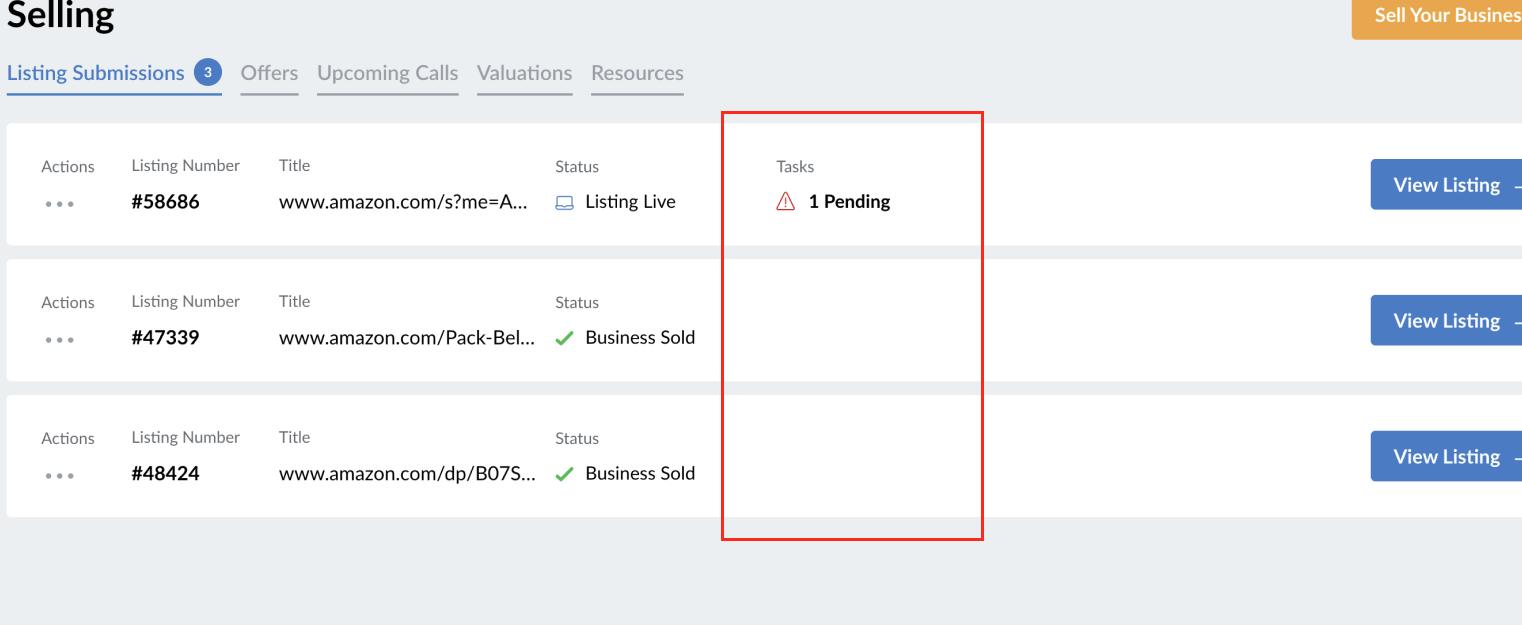This screenshot has width=1522, height=625.
Task: View Listing for #47339
Action: 1446,321
